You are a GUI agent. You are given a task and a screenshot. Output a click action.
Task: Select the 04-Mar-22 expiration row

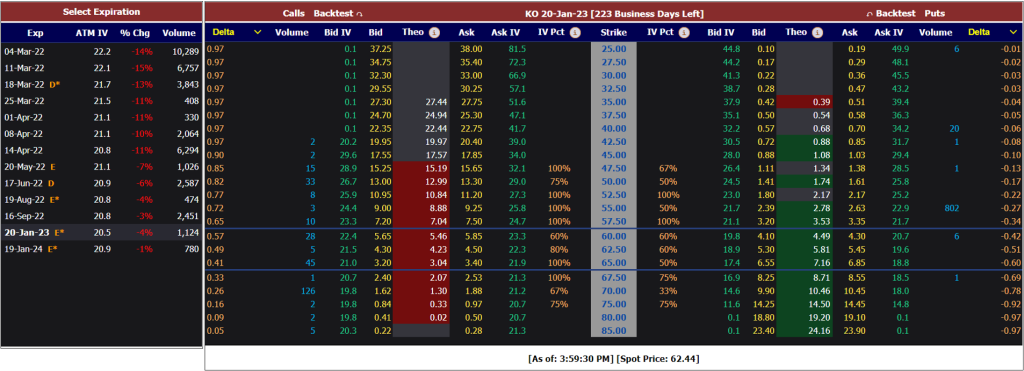pos(101,51)
